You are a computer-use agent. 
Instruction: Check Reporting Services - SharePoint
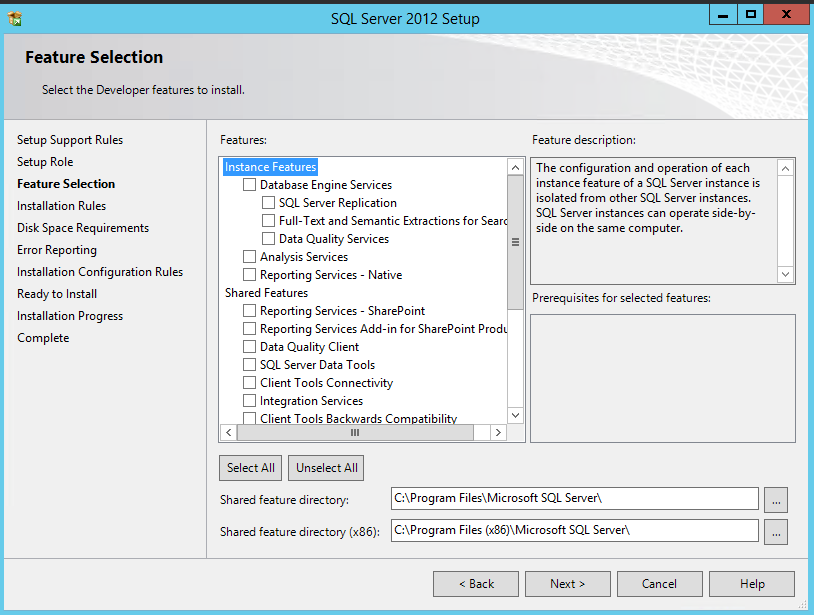[249, 310]
